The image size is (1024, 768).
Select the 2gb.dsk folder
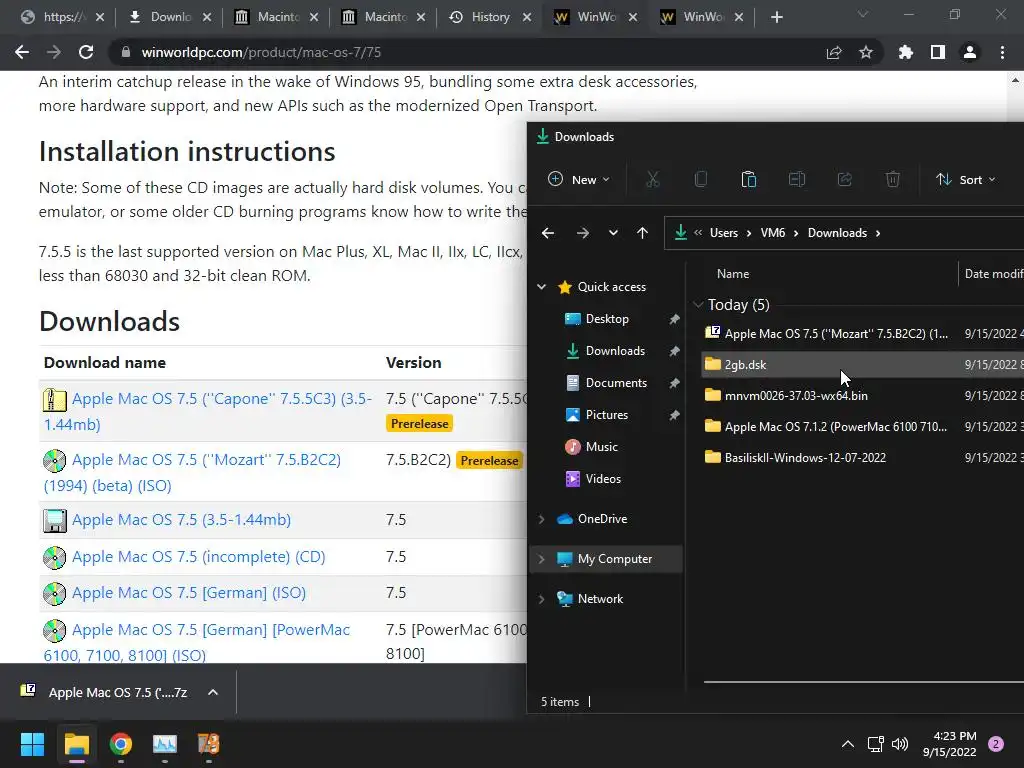pos(862,364)
